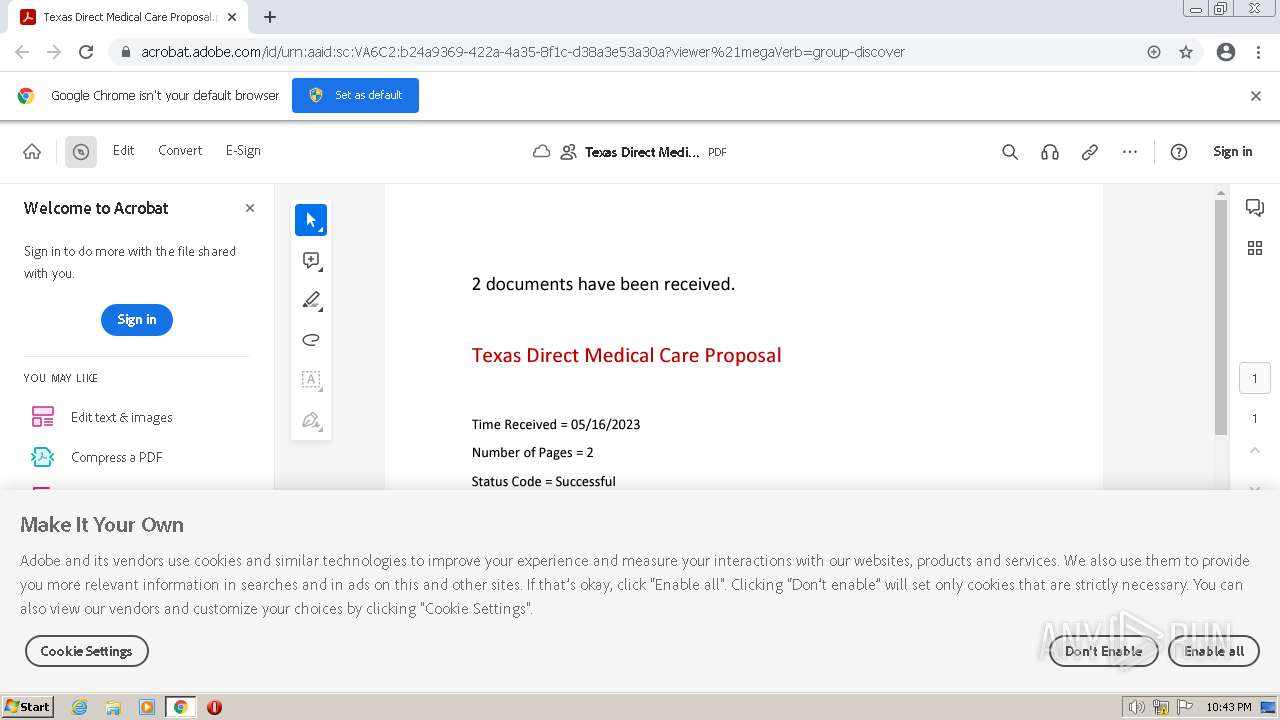Image resolution: width=1280 pixels, height=720 pixels.
Task: Dismiss the default browser notification bar
Action: coord(1256,96)
